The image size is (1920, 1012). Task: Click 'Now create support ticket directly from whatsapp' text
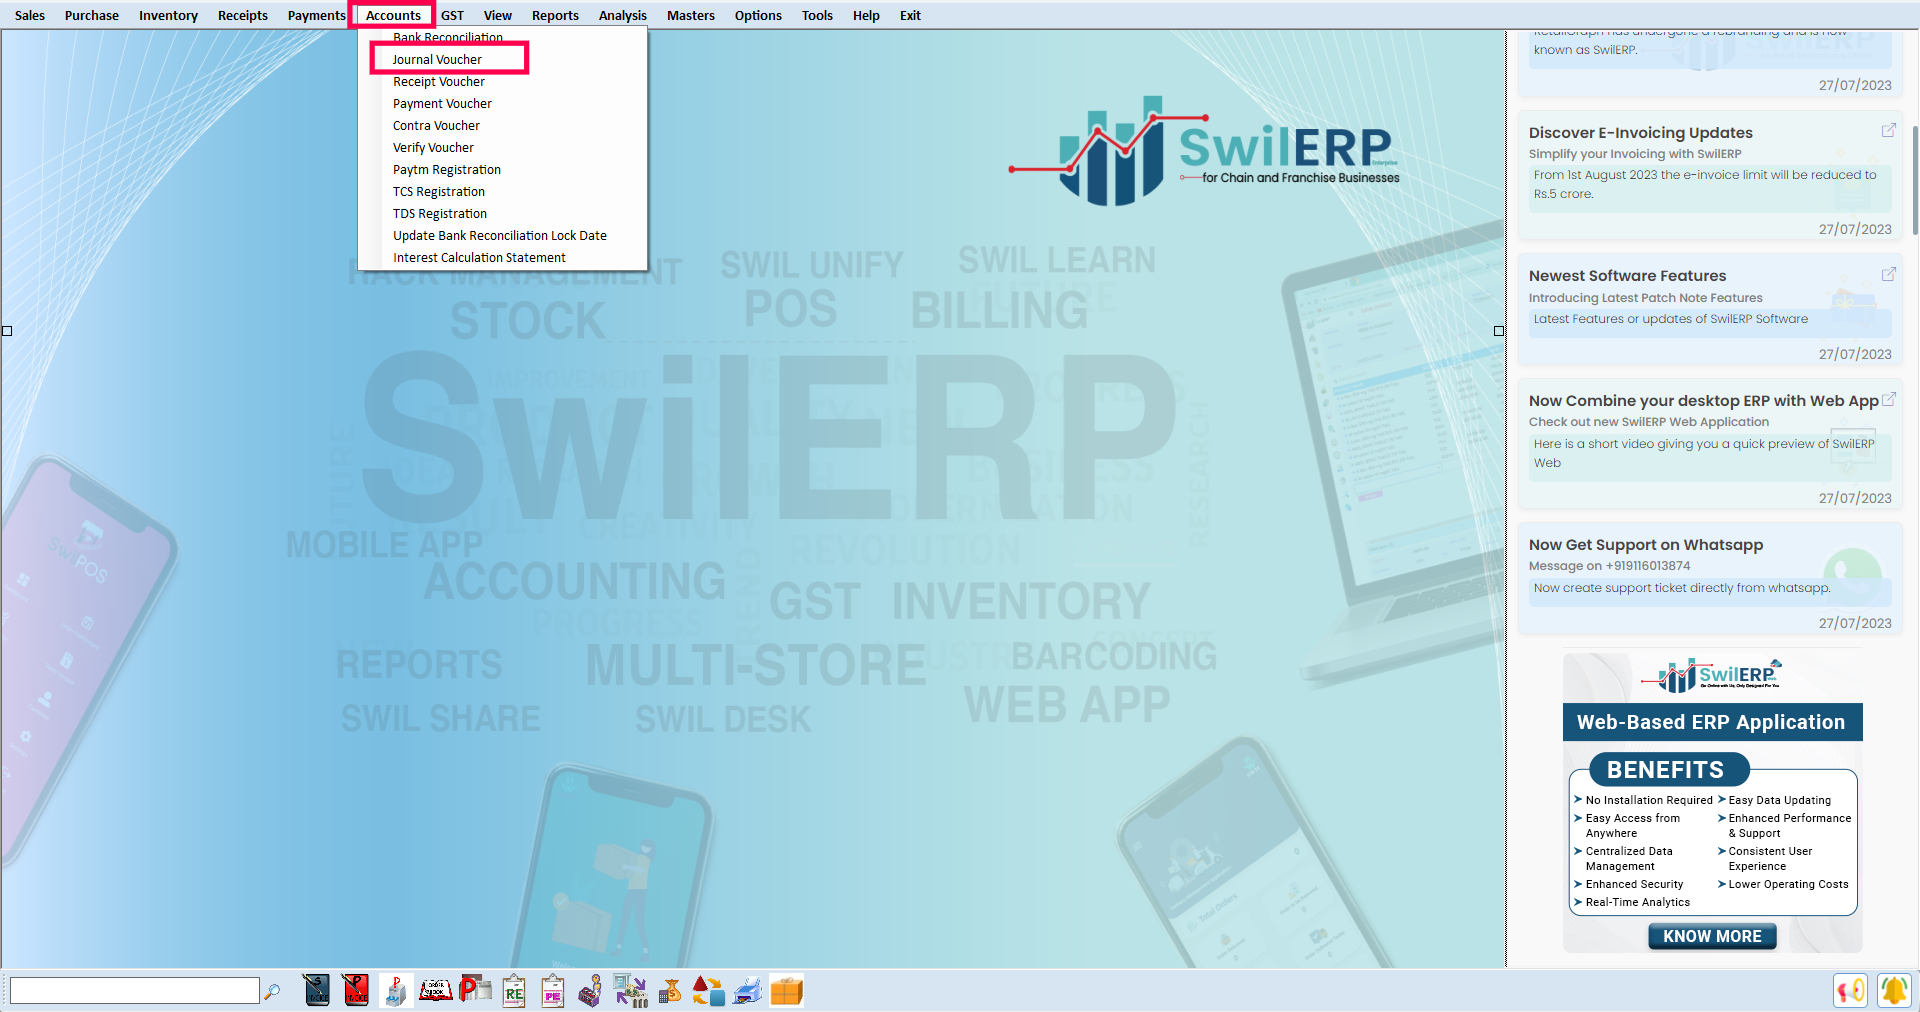coord(1682,588)
